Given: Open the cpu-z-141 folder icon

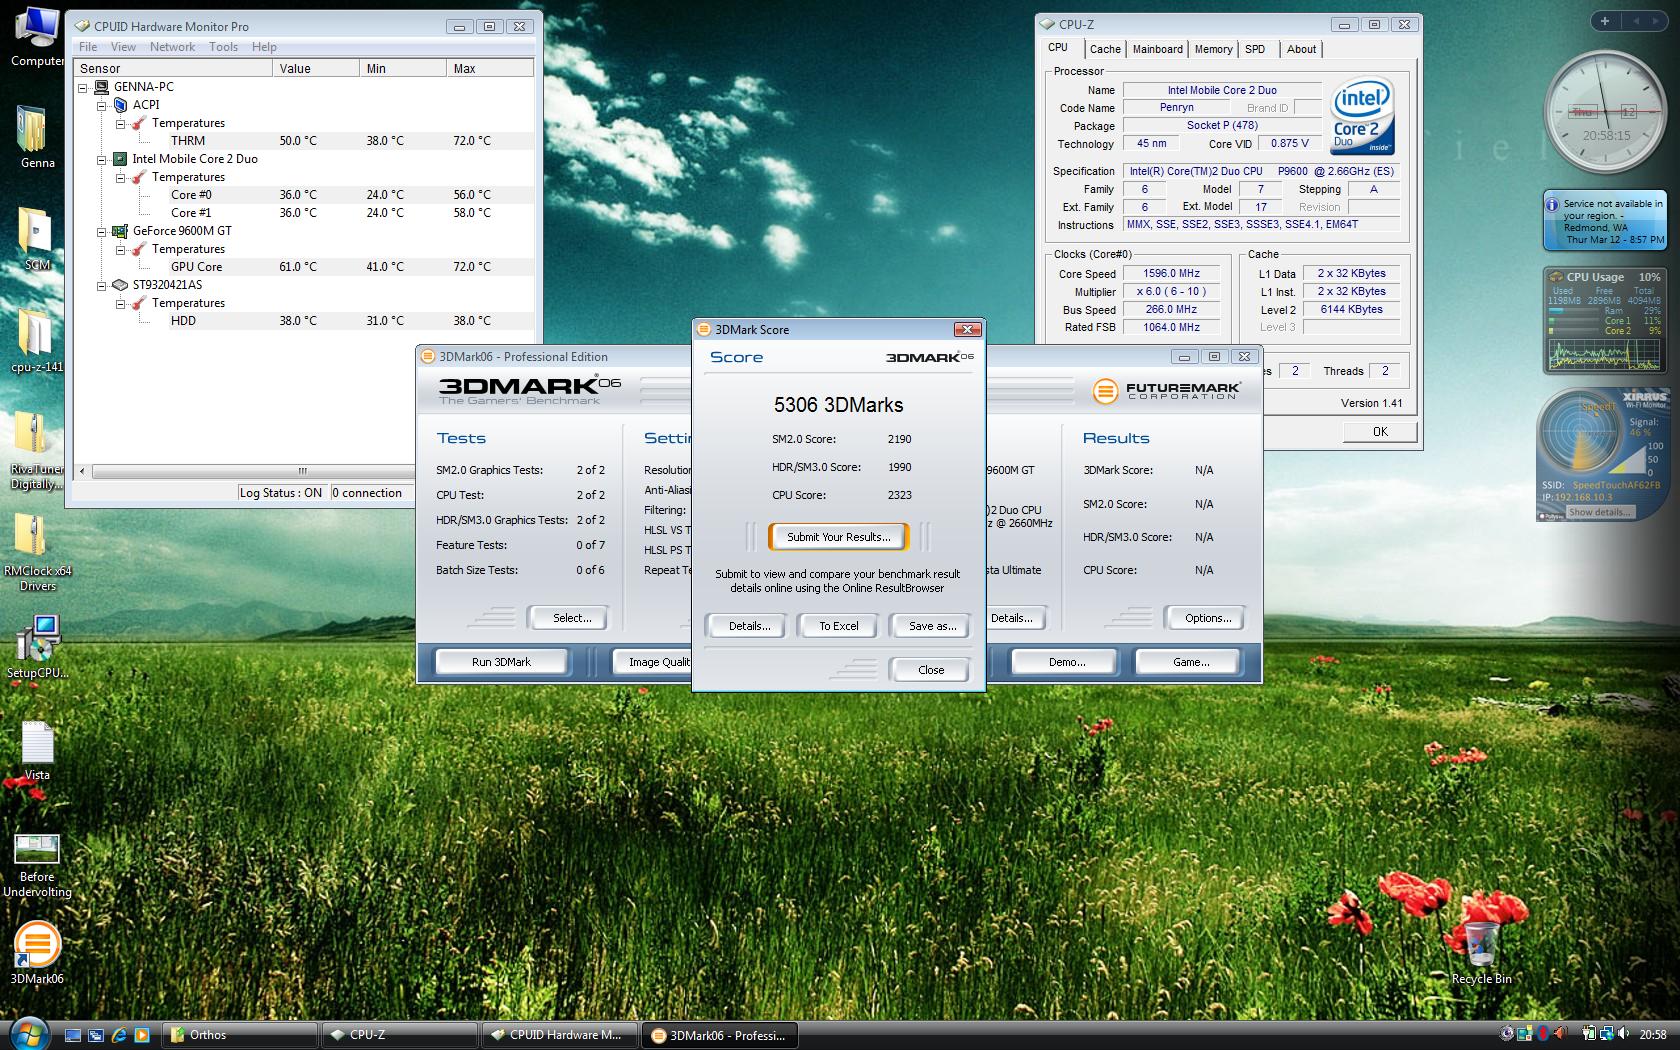Looking at the screenshot, I should (x=37, y=341).
